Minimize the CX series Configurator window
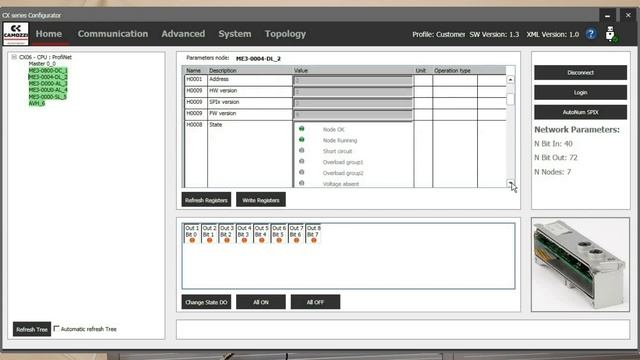The image size is (640, 360). (x=607, y=16)
